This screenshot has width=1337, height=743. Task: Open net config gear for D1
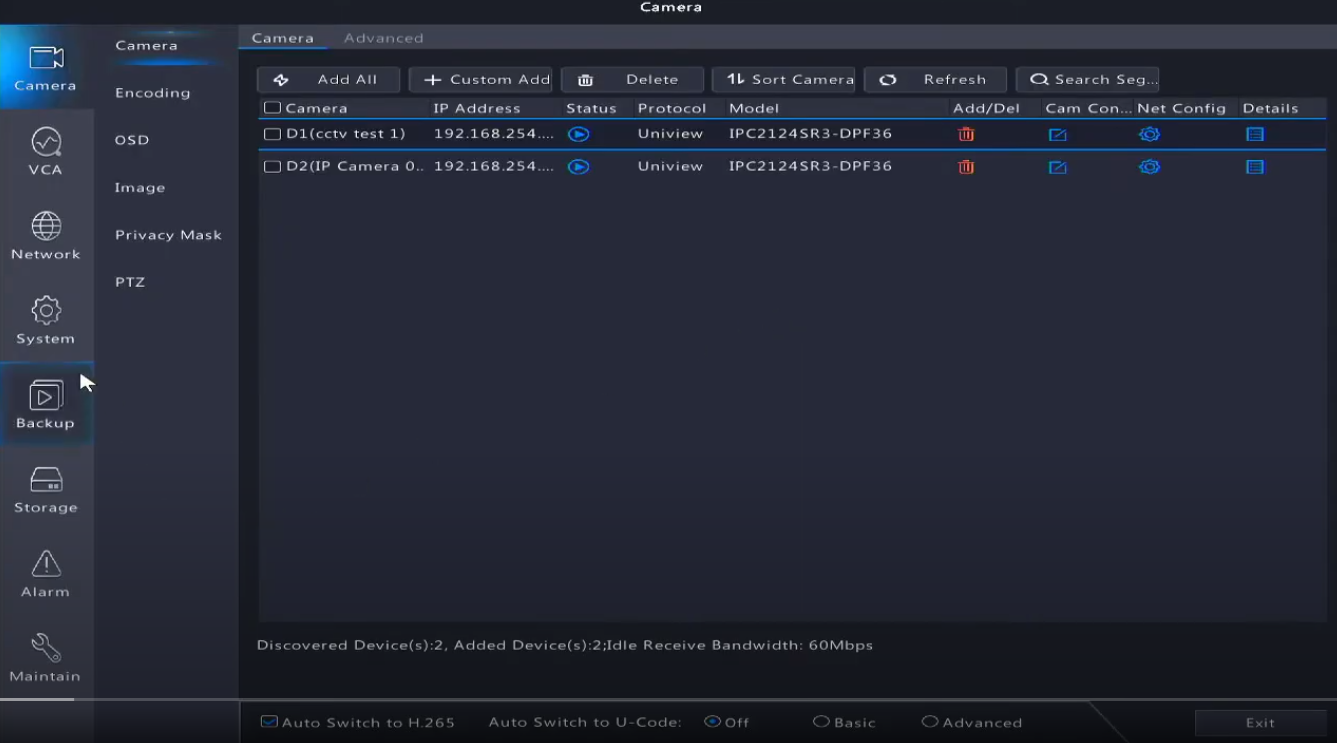[x=1149, y=134]
